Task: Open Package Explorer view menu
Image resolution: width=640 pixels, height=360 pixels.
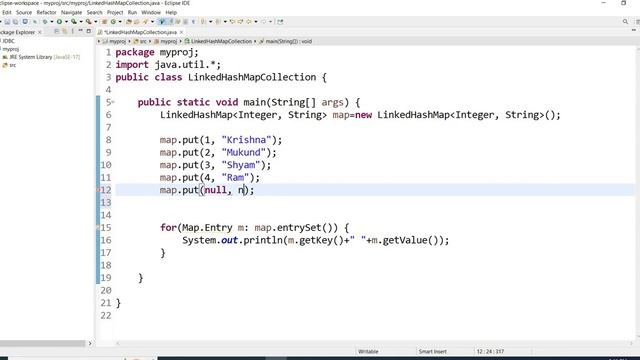Action: point(72,31)
